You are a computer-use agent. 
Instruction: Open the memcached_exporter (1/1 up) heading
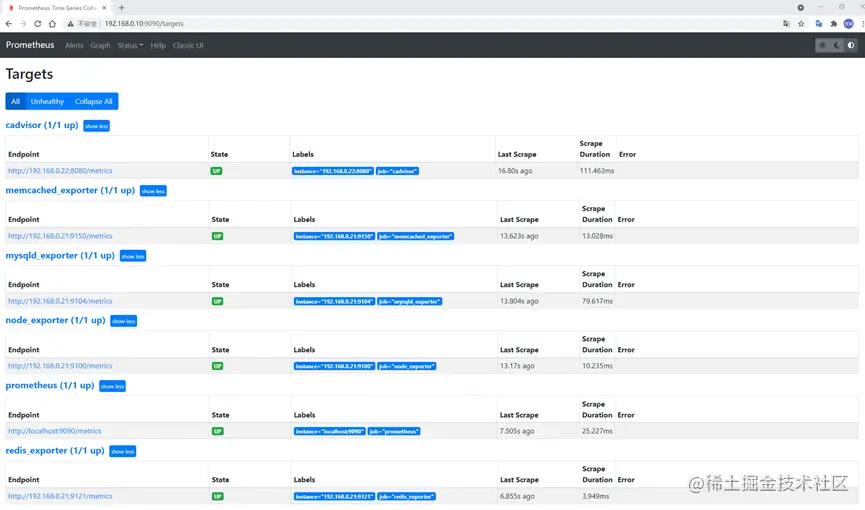tap(70, 190)
